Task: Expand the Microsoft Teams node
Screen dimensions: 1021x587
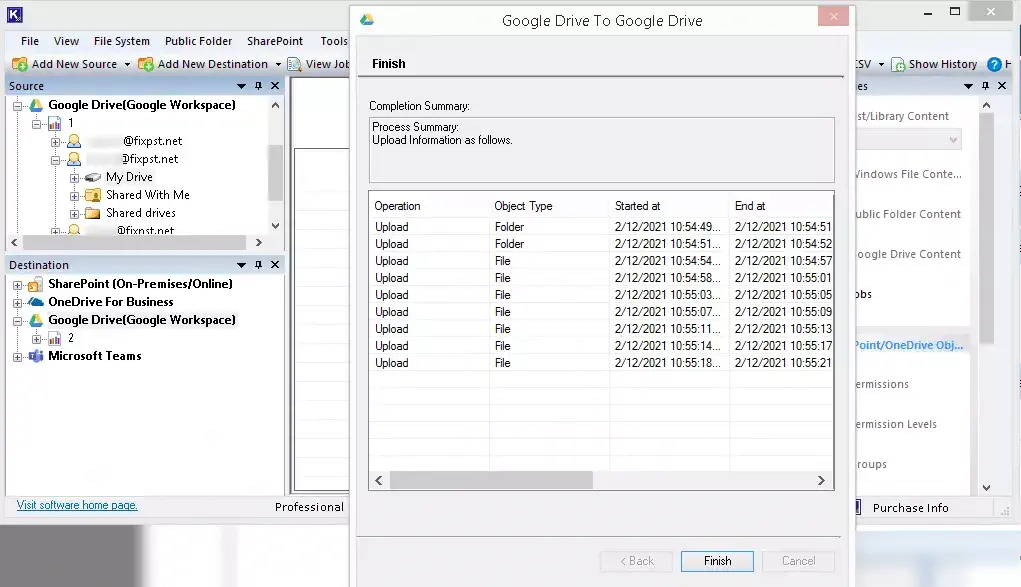Action: tap(18, 356)
